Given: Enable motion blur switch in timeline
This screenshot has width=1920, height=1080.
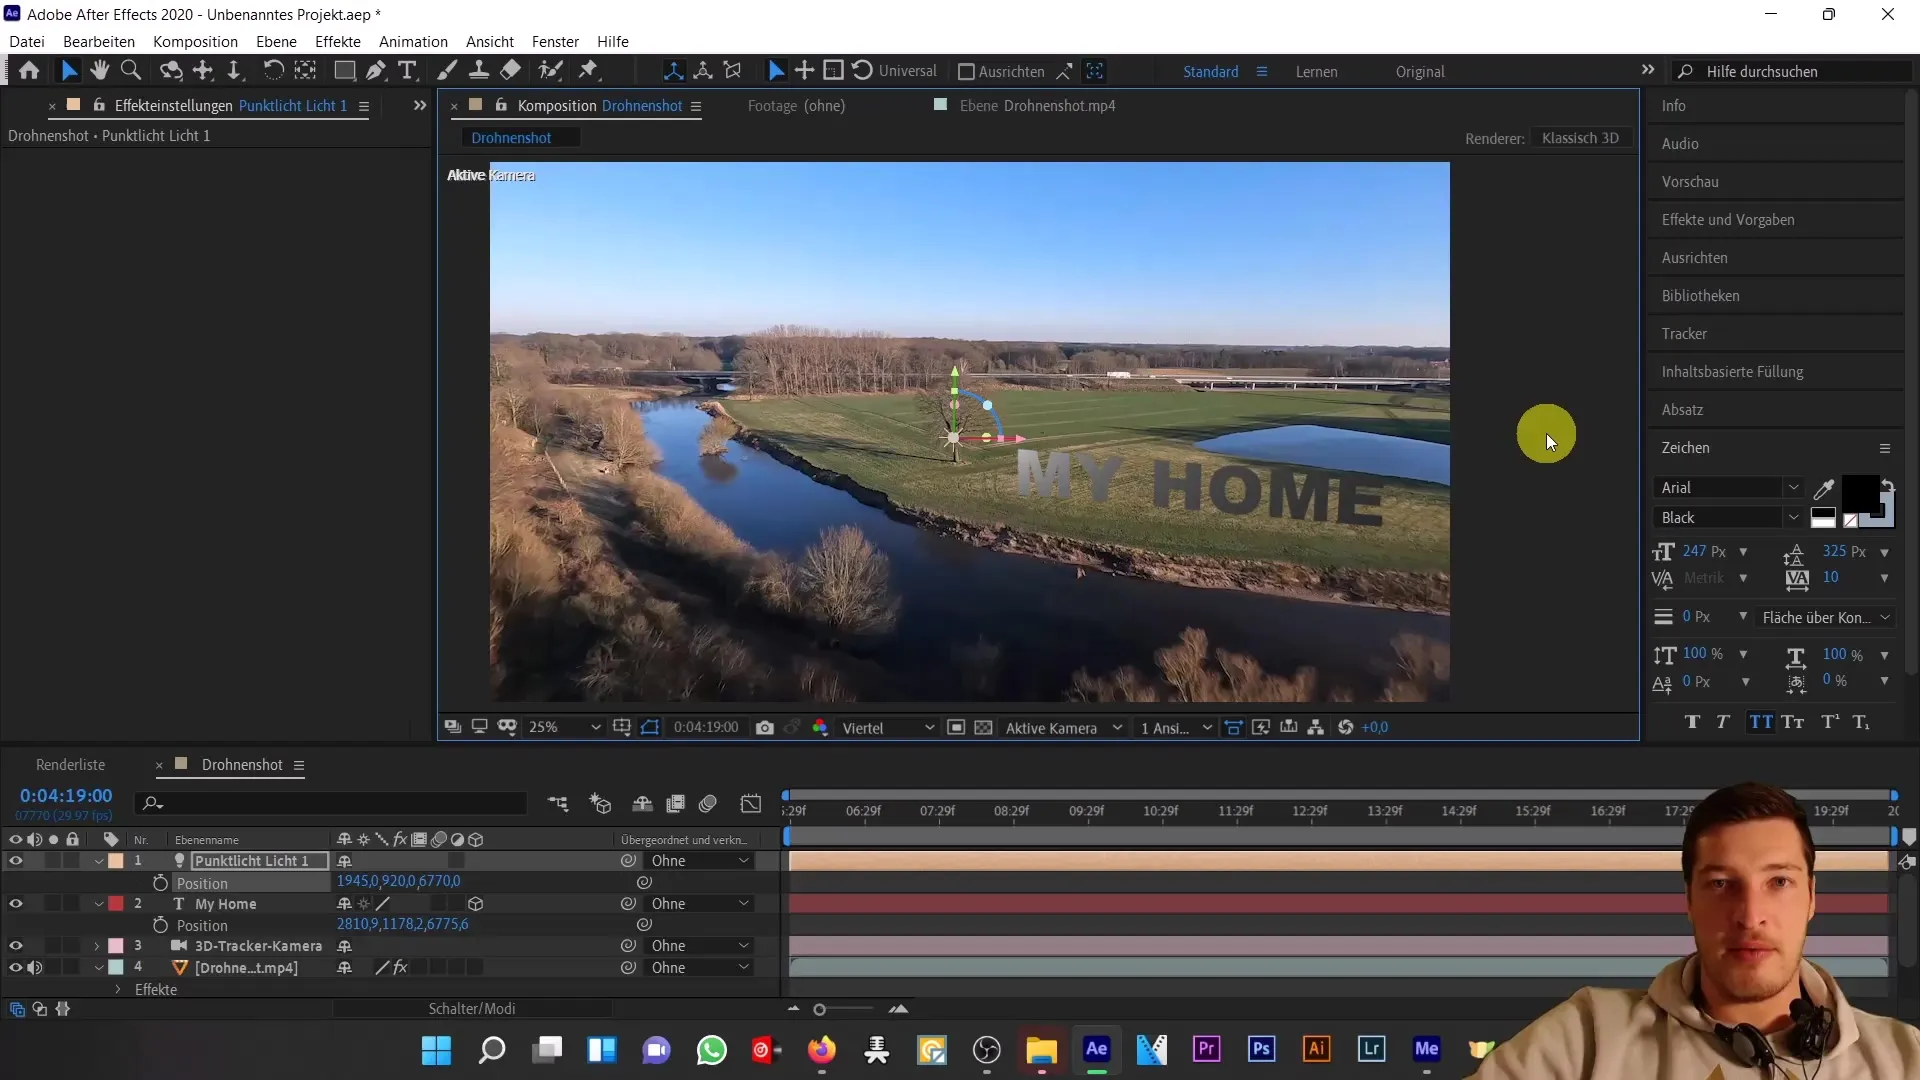Looking at the screenshot, I should point(709,804).
